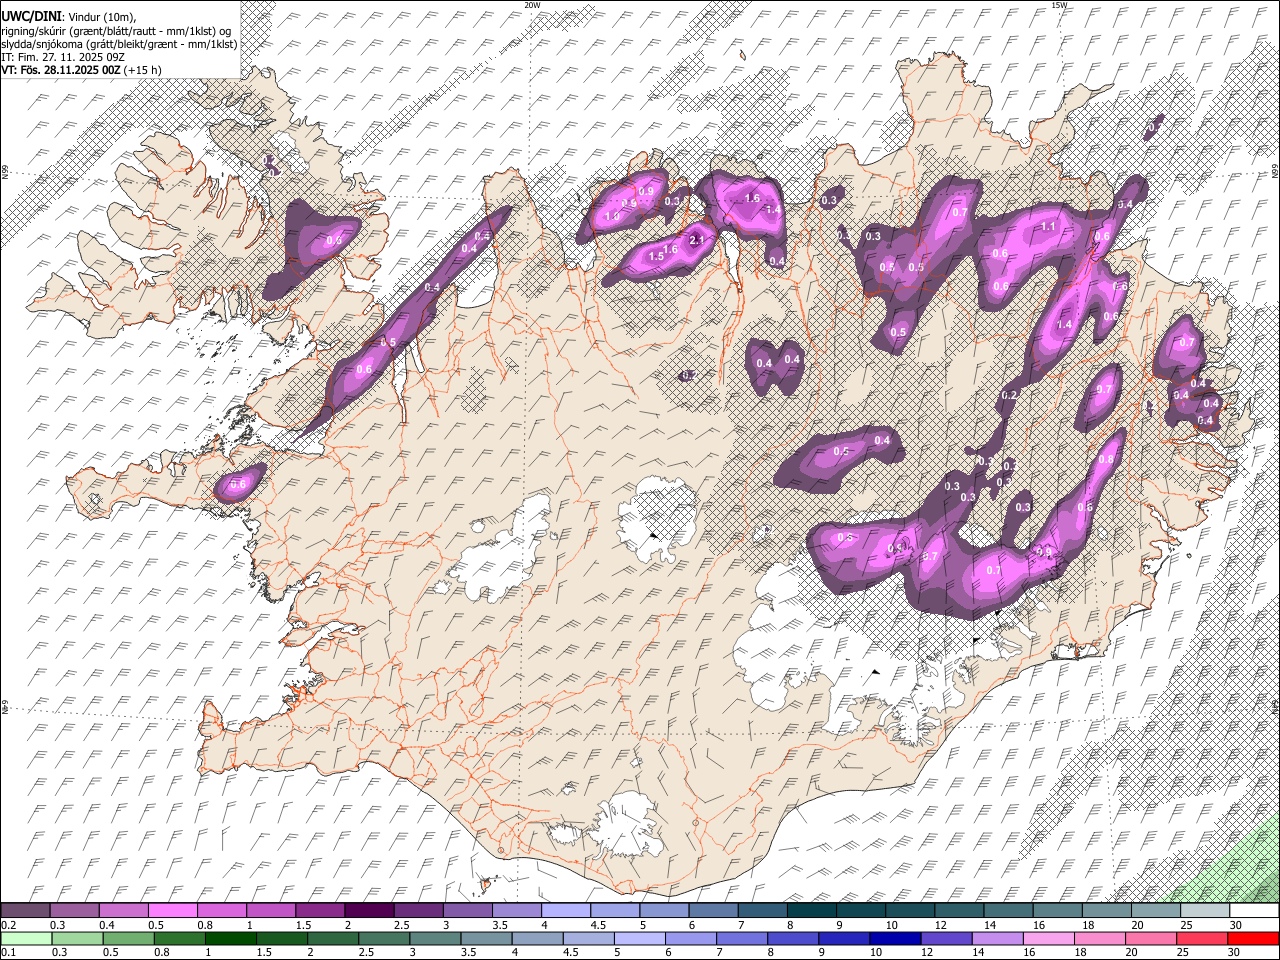The image size is (1280, 960).
Task: Pick the upper legend swatch labelled 18
Action: click(x=1108, y=911)
